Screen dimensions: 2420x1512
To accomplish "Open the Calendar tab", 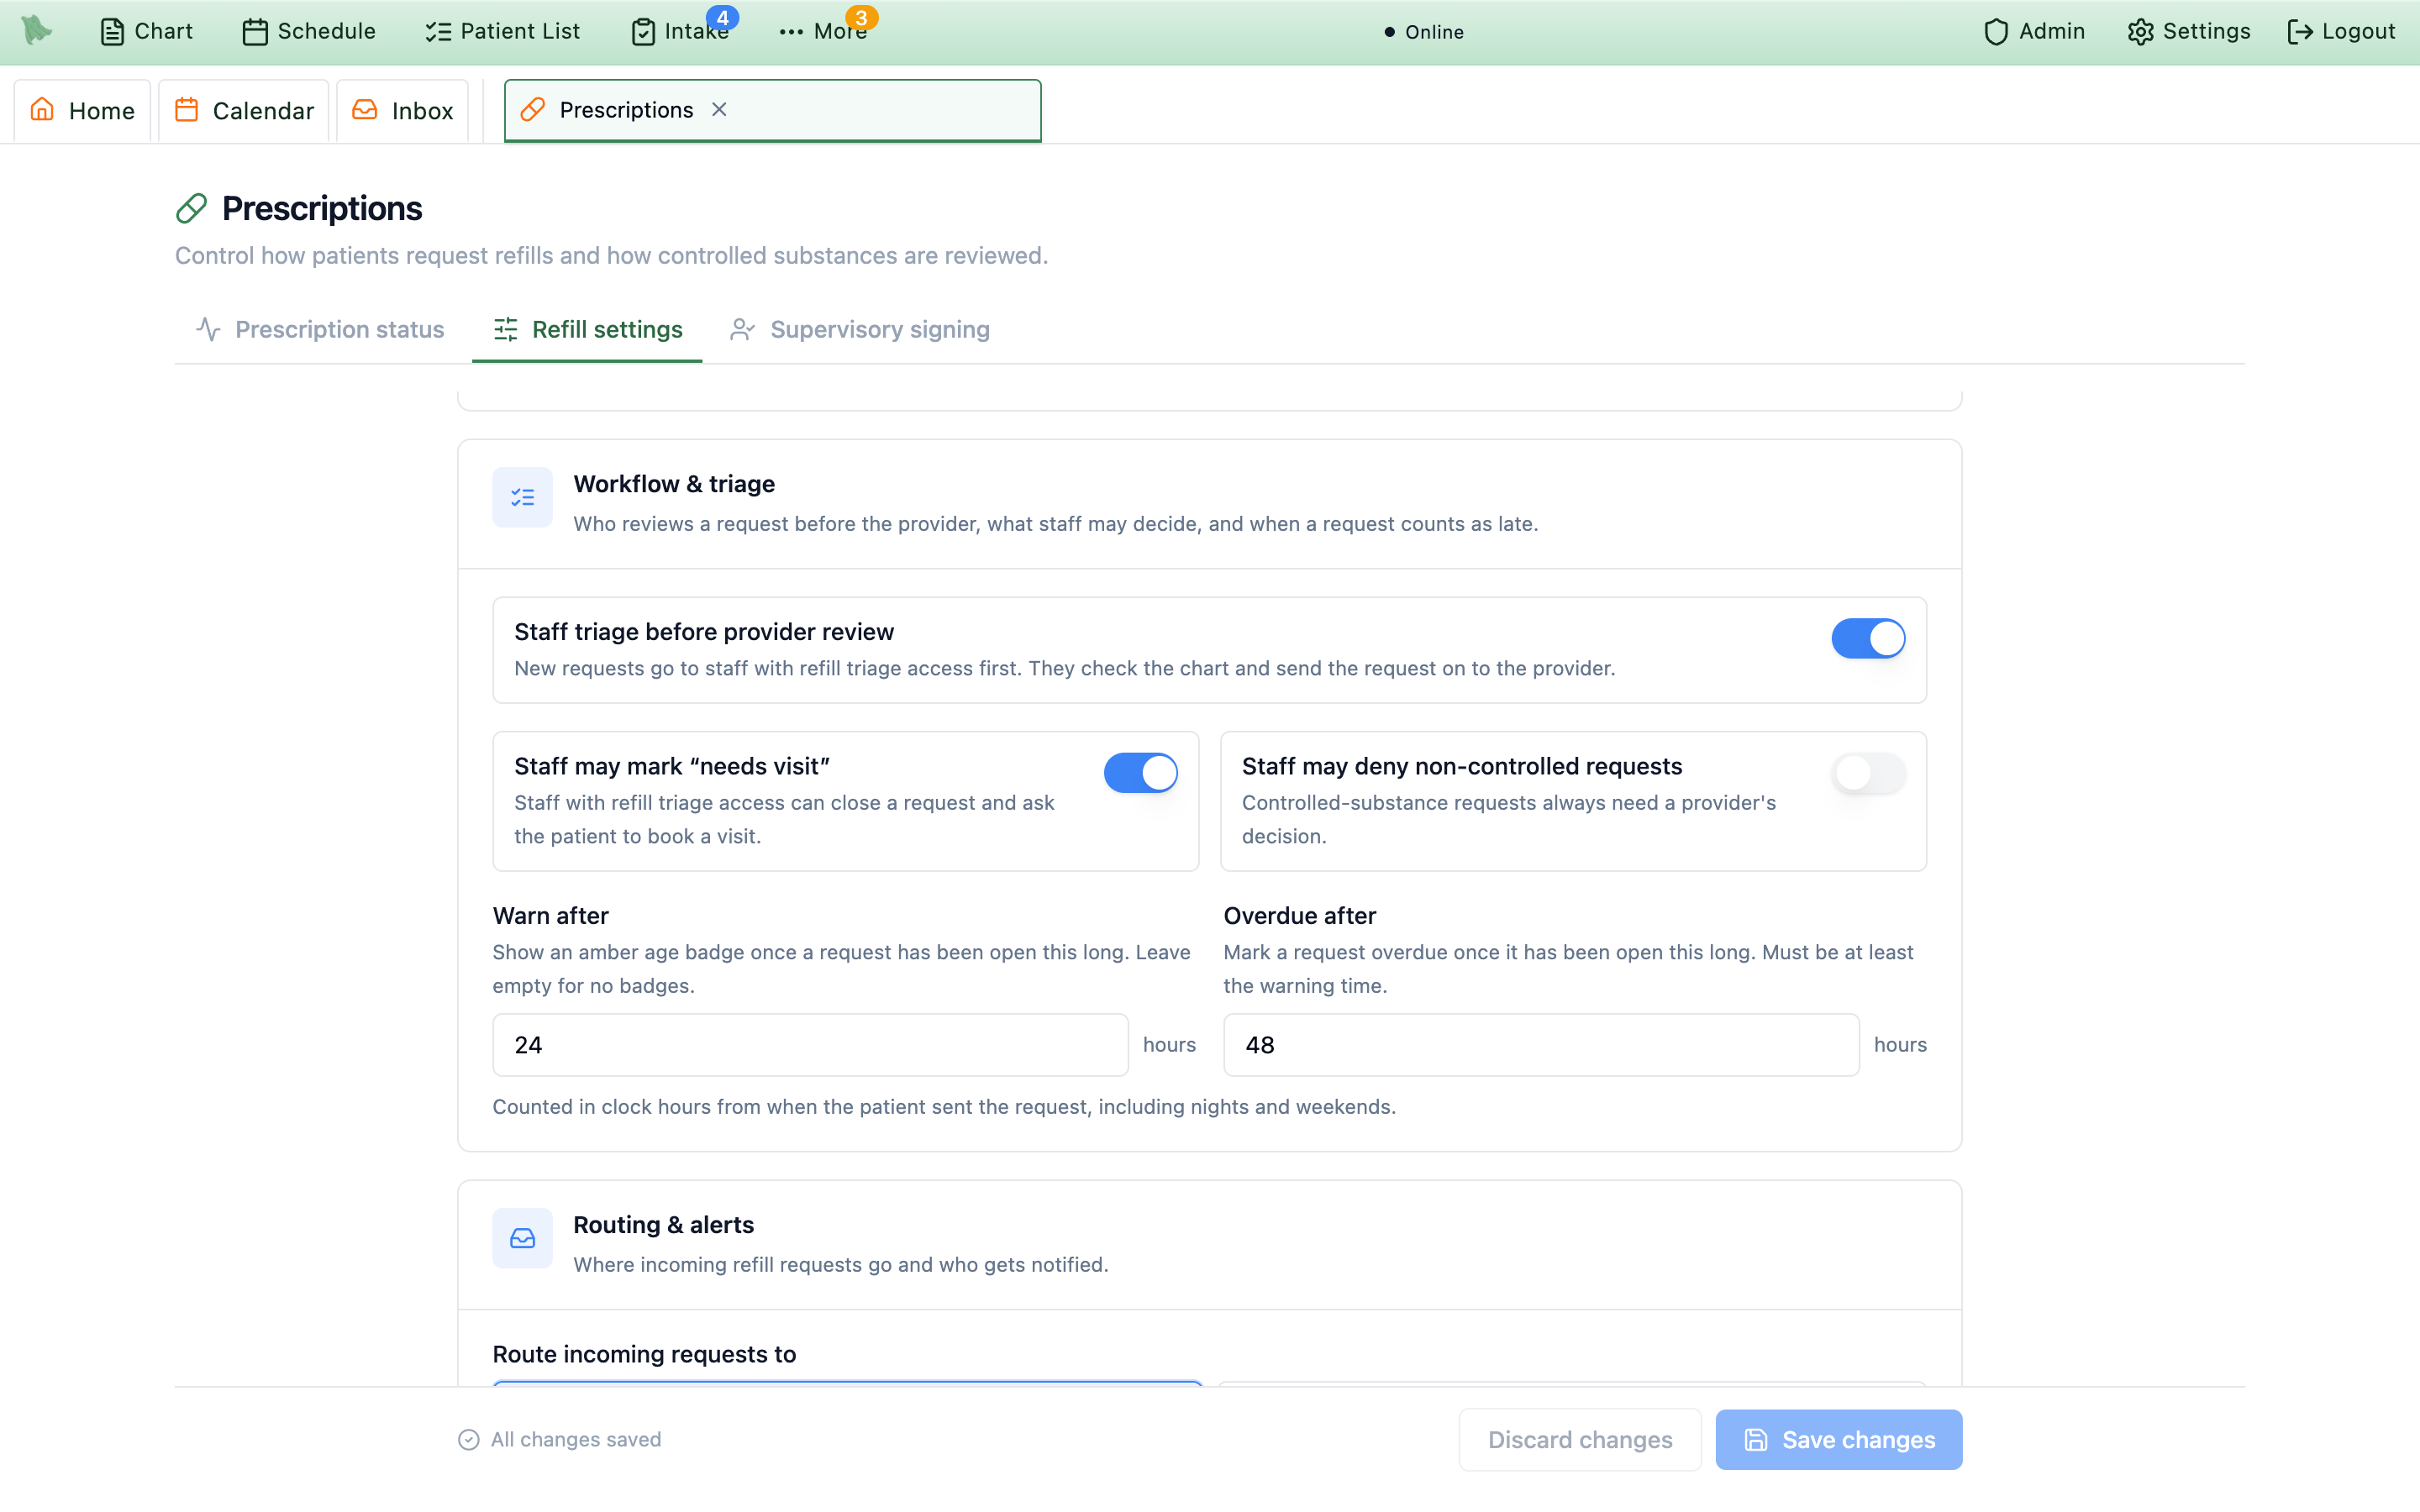I will click(244, 110).
